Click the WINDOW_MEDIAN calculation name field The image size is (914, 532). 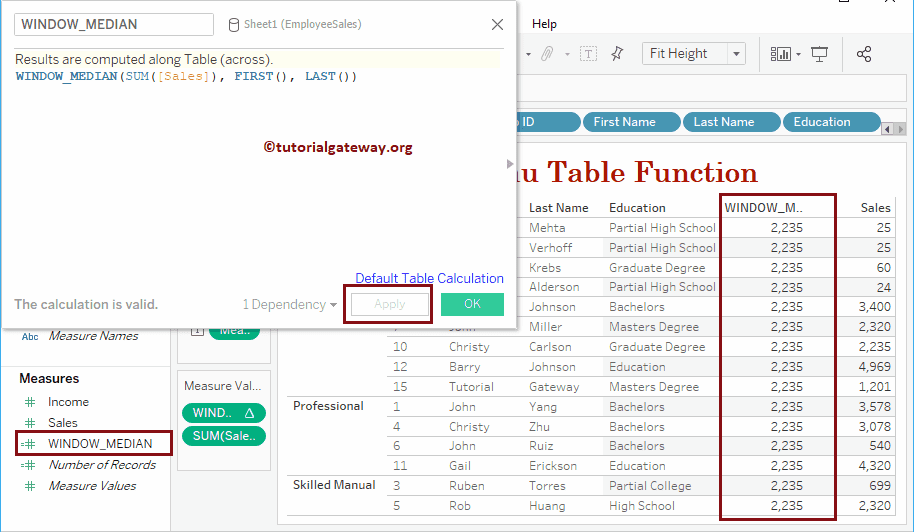pos(114,24)
